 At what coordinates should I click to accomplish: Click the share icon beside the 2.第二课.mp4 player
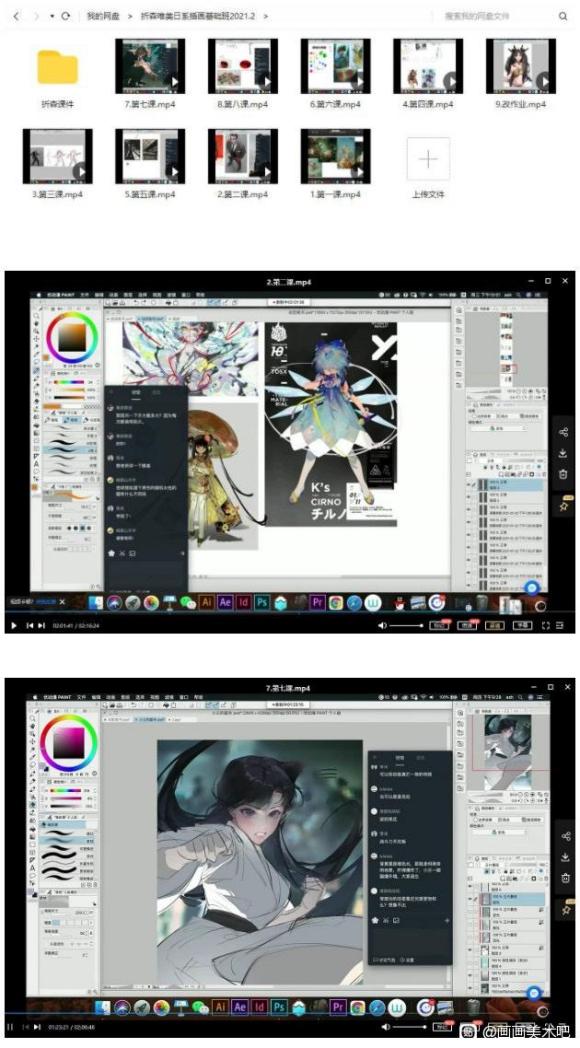(x=563, y=432)
